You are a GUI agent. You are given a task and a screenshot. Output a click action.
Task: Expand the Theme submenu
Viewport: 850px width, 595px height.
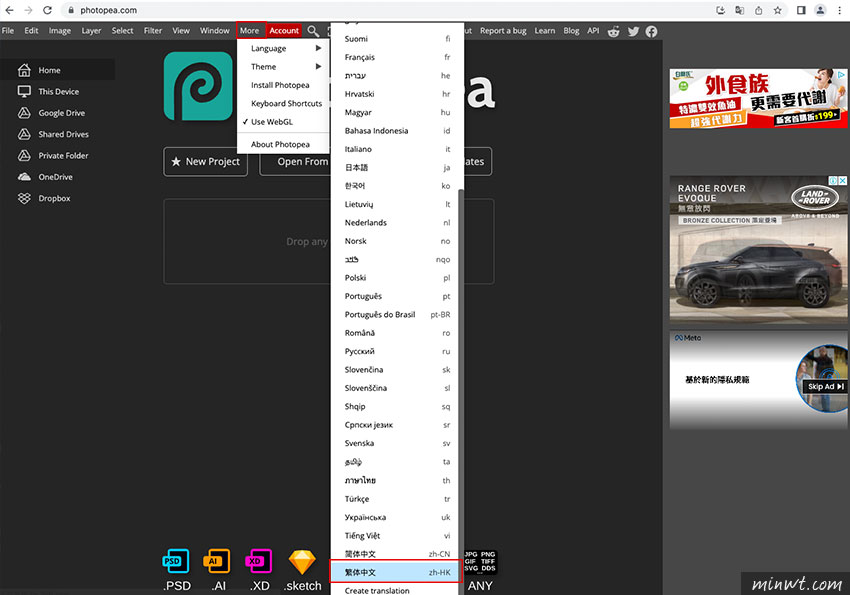click(x=284, y=67)
